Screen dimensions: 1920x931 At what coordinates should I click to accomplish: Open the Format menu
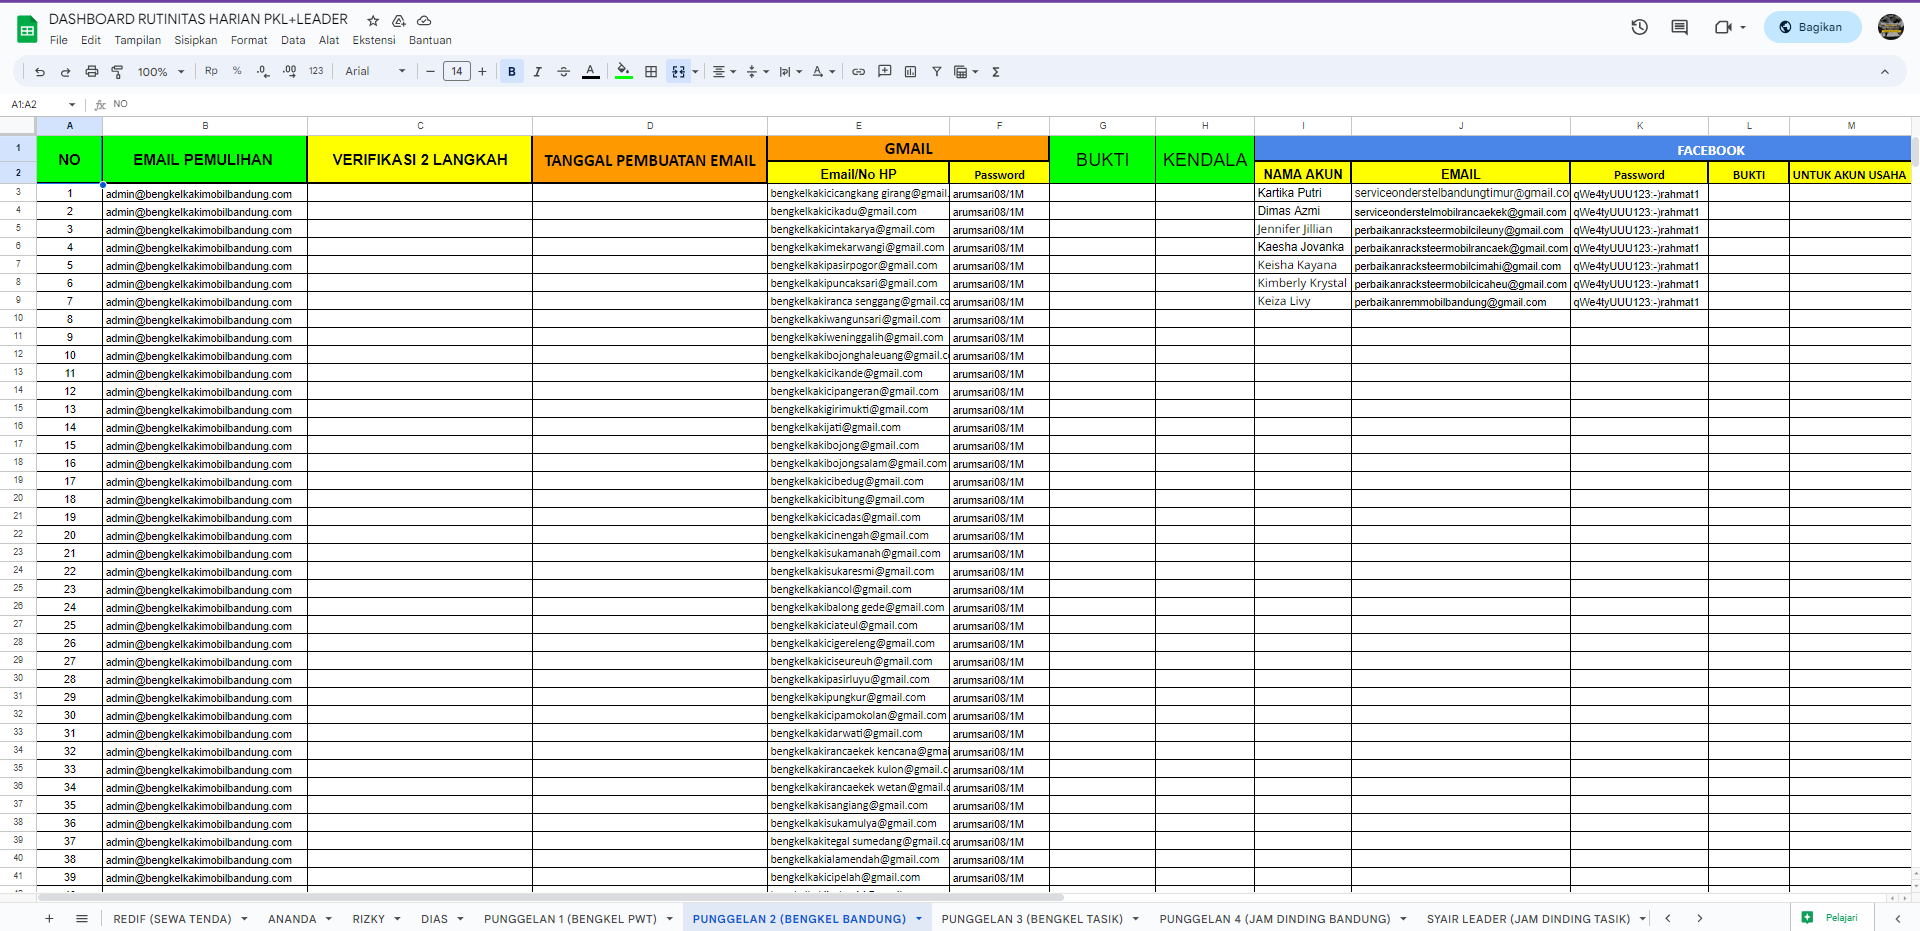tap(249, 40)
